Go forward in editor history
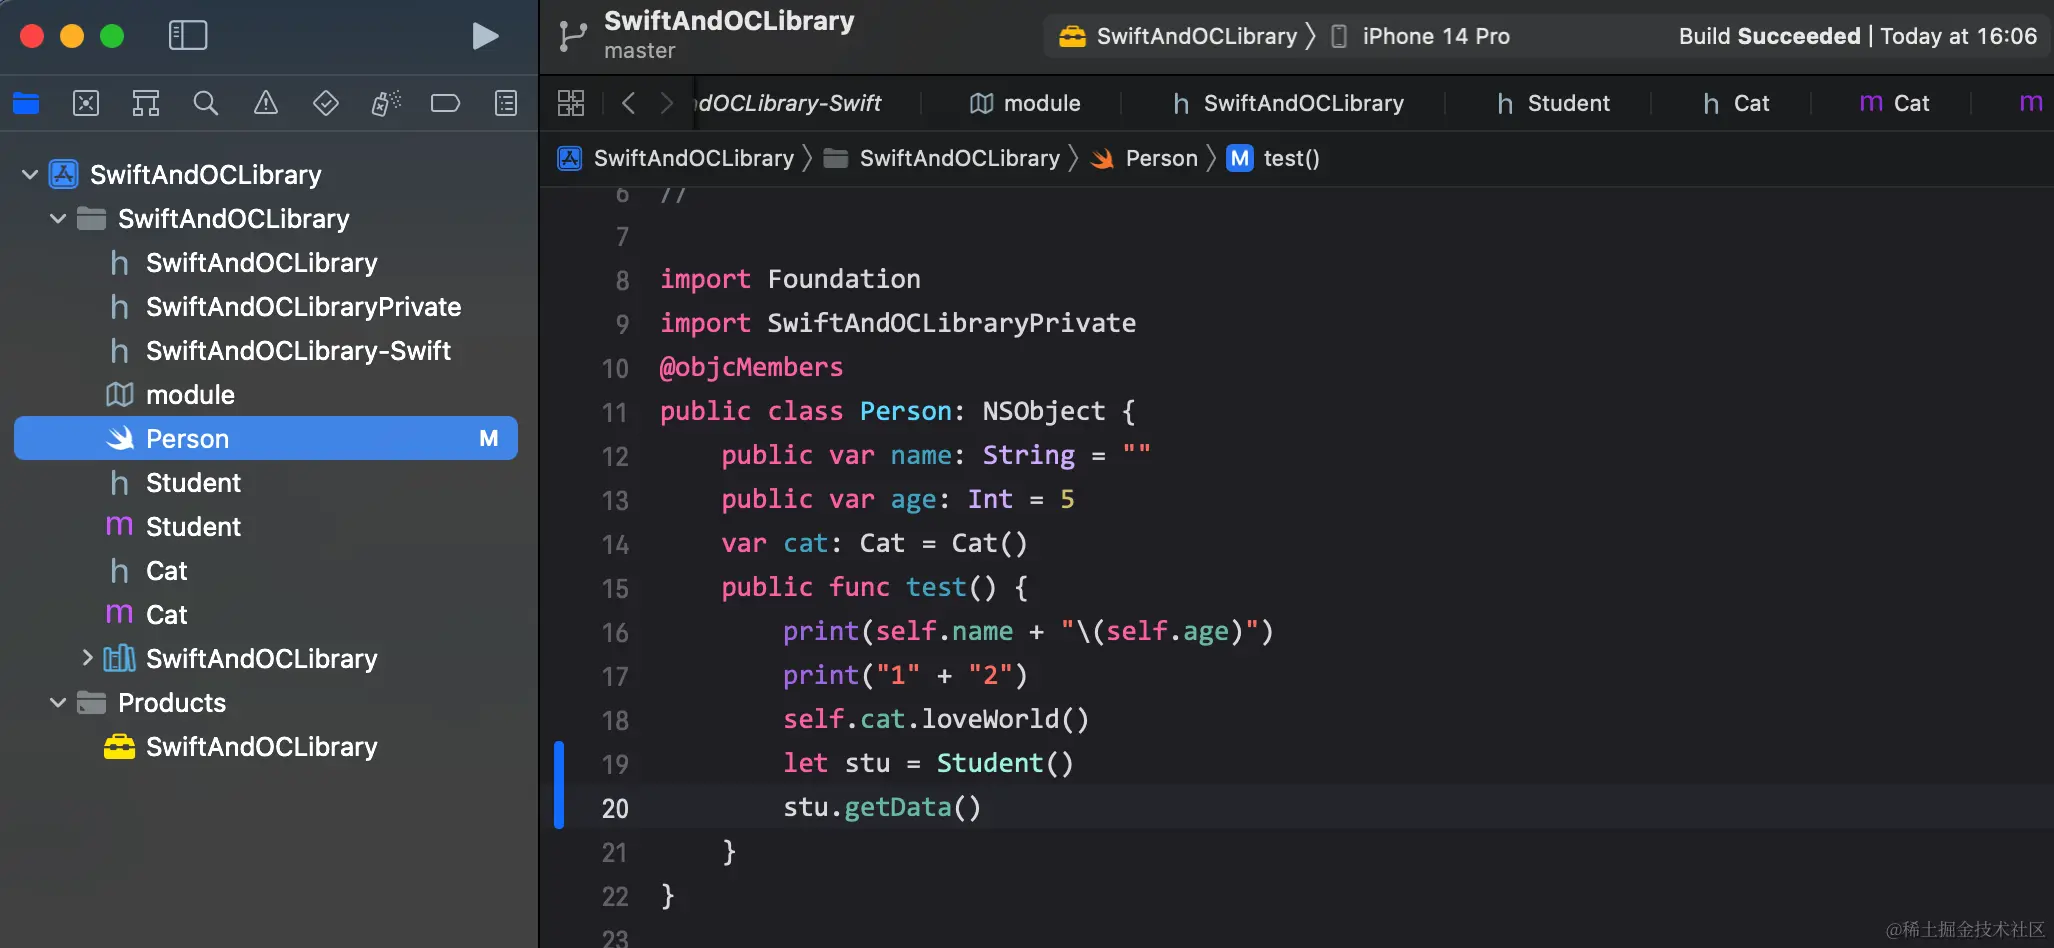The height and width of the screenshot is (948, 2054). click(667, 103)
